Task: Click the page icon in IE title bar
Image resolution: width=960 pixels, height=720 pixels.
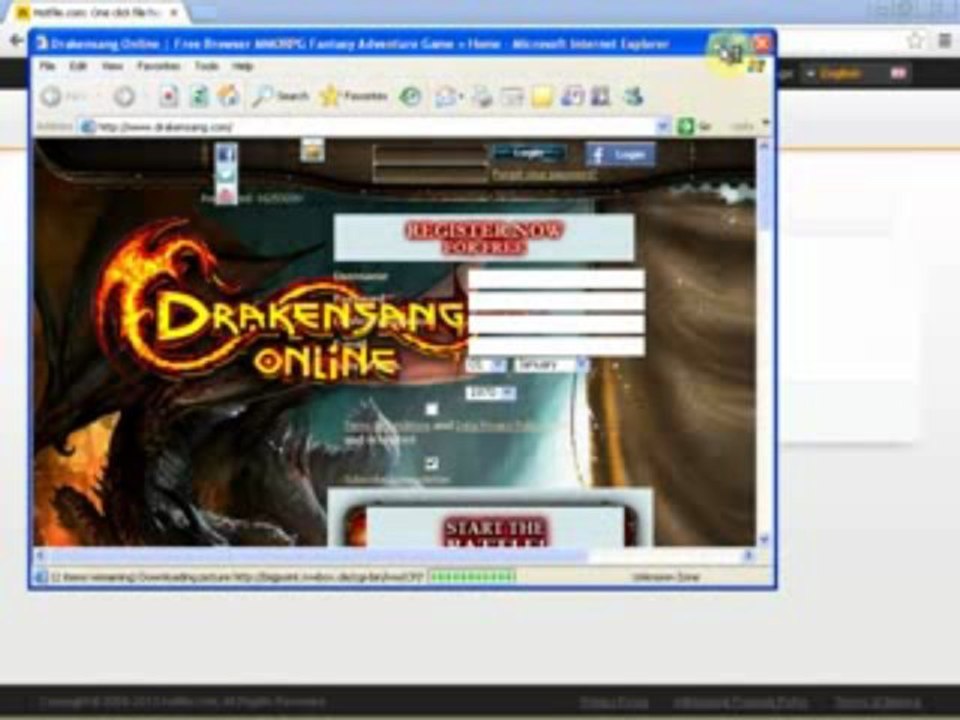Action: point(42,43)
